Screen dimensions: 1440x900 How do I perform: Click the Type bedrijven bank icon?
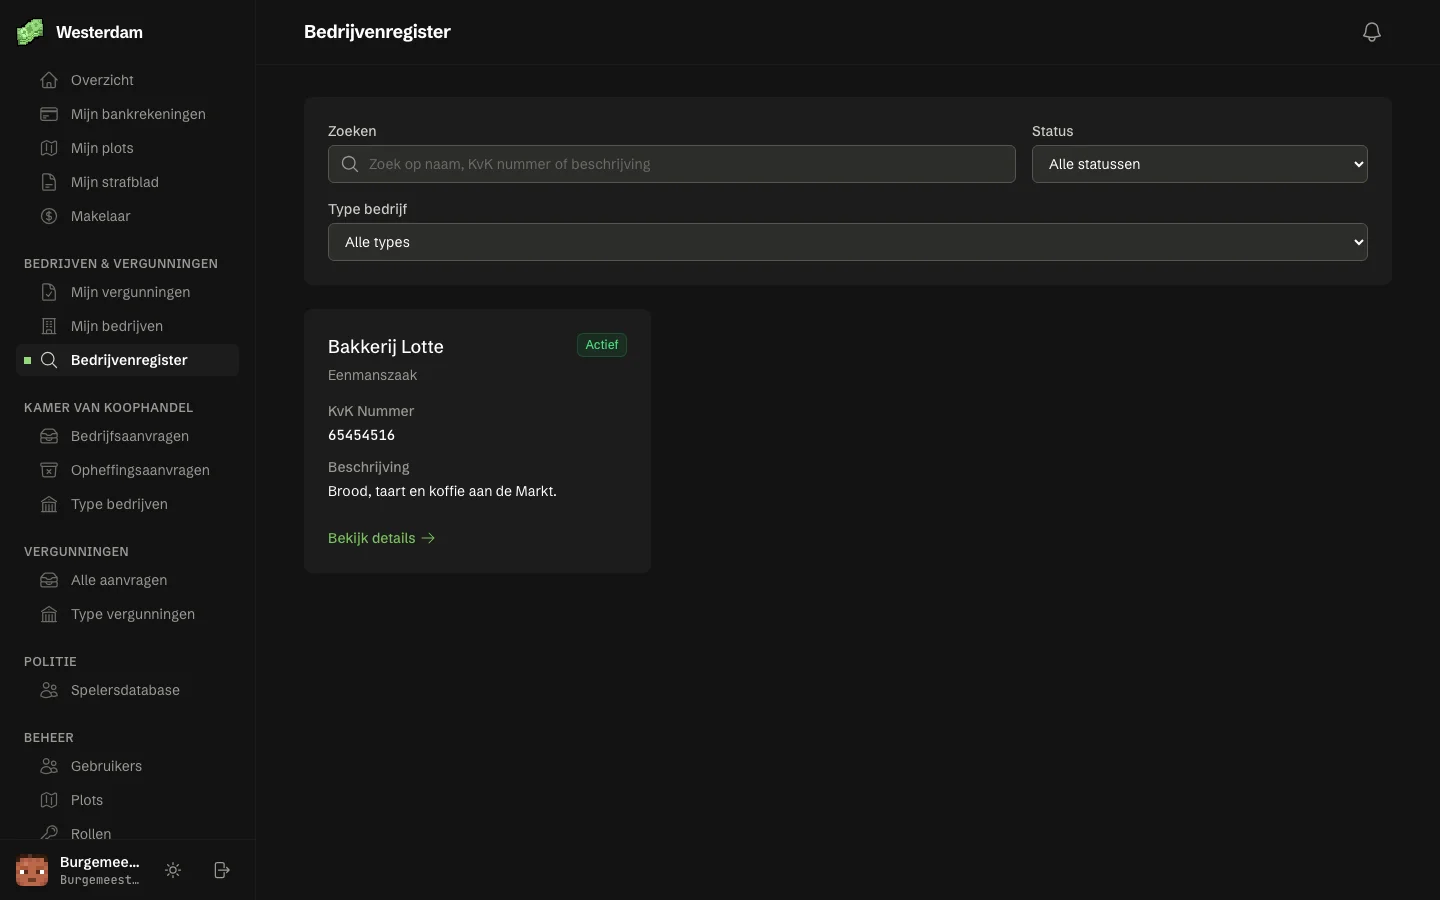tap(49, 504)
